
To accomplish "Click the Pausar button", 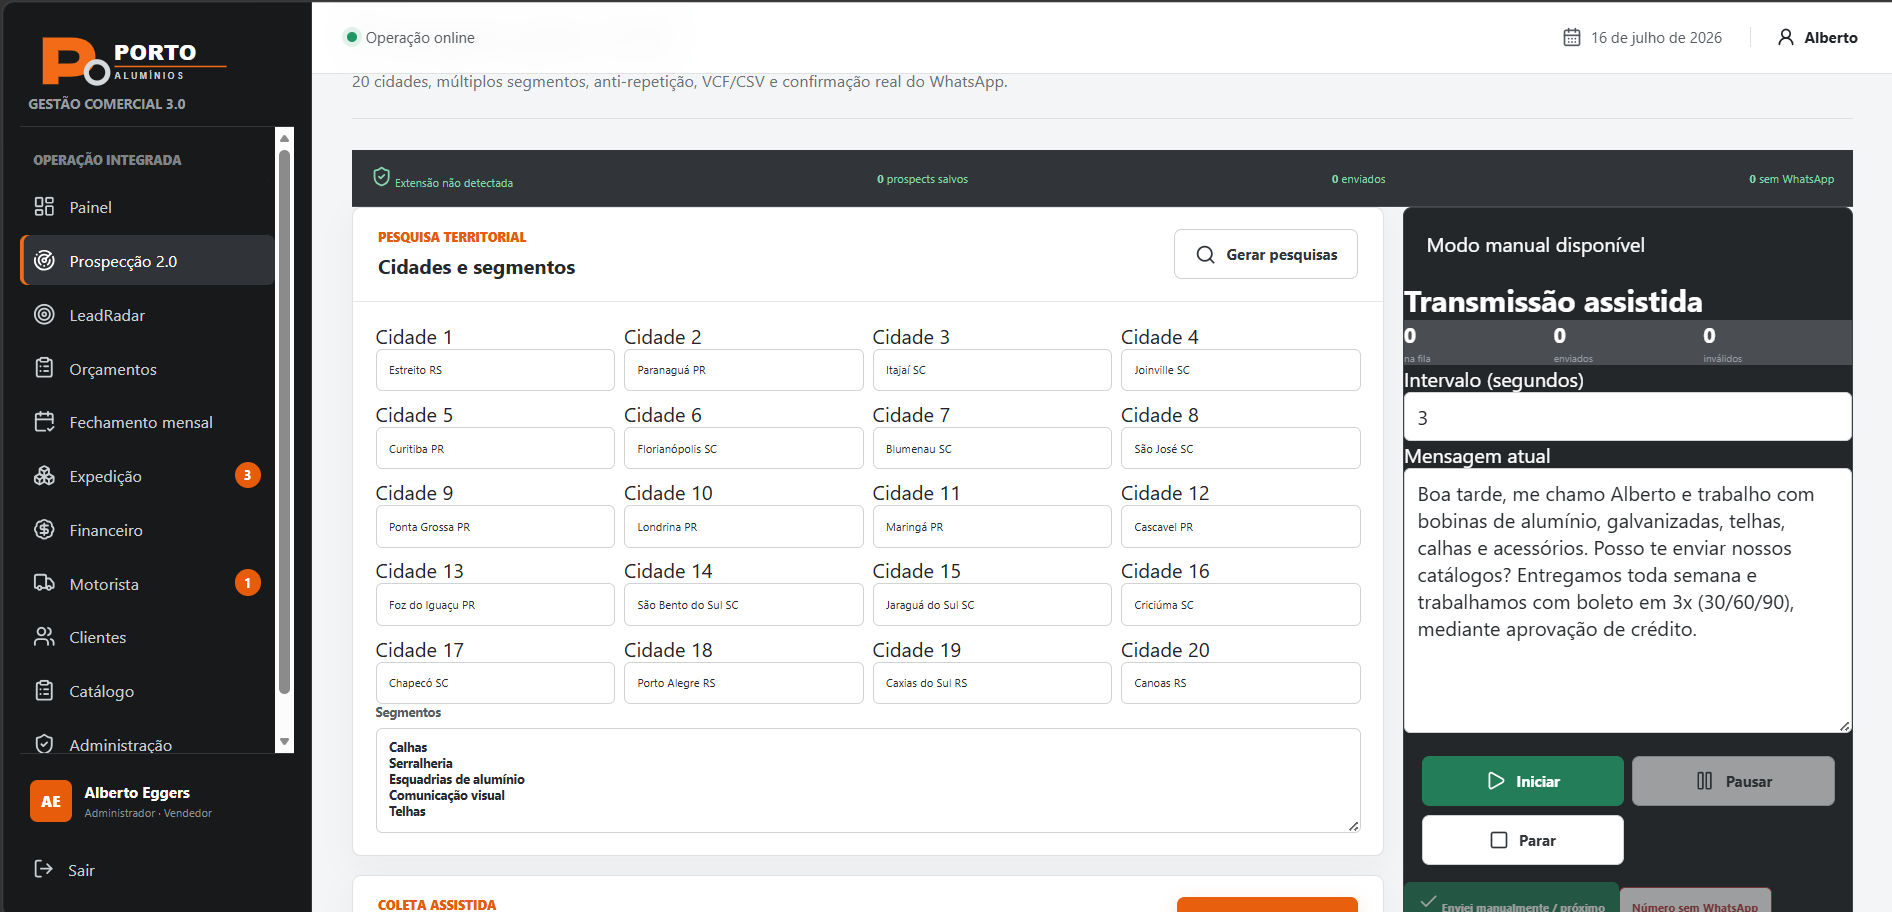I will point(1733,781).
